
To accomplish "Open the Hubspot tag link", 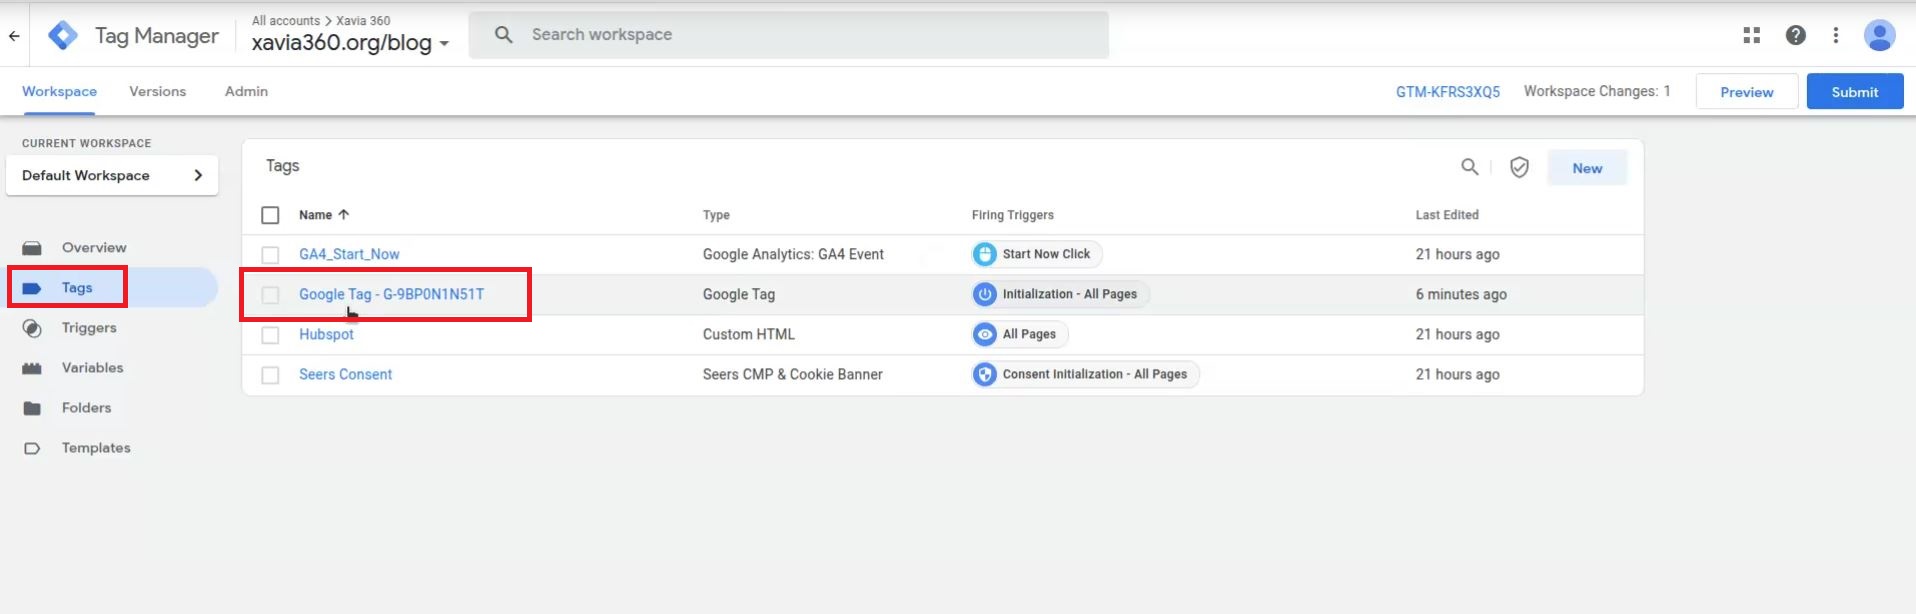I will point(326,334).
